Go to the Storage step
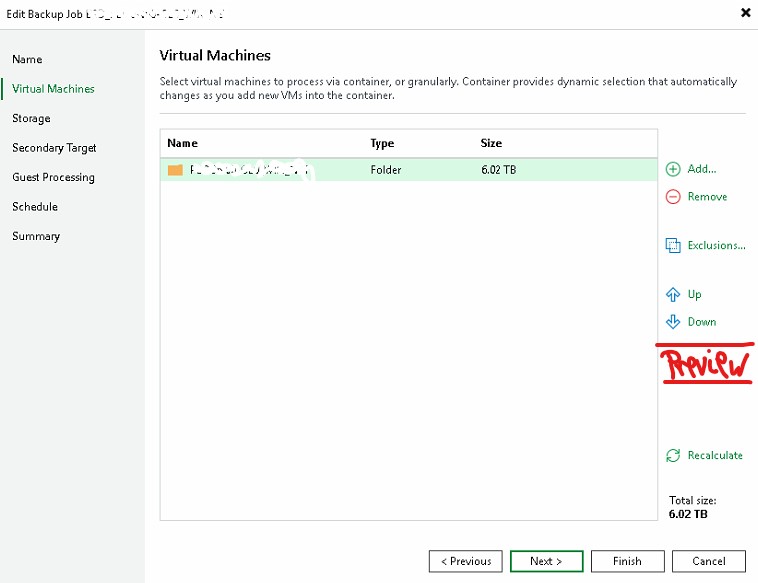Viewport: 758px width, 583px height. coord(31,118)
